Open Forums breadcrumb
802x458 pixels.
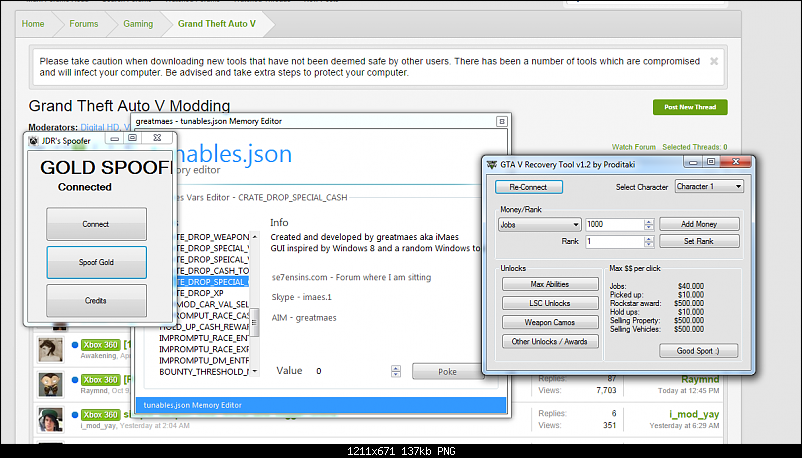pyautogui.click(x=84, y=24)
